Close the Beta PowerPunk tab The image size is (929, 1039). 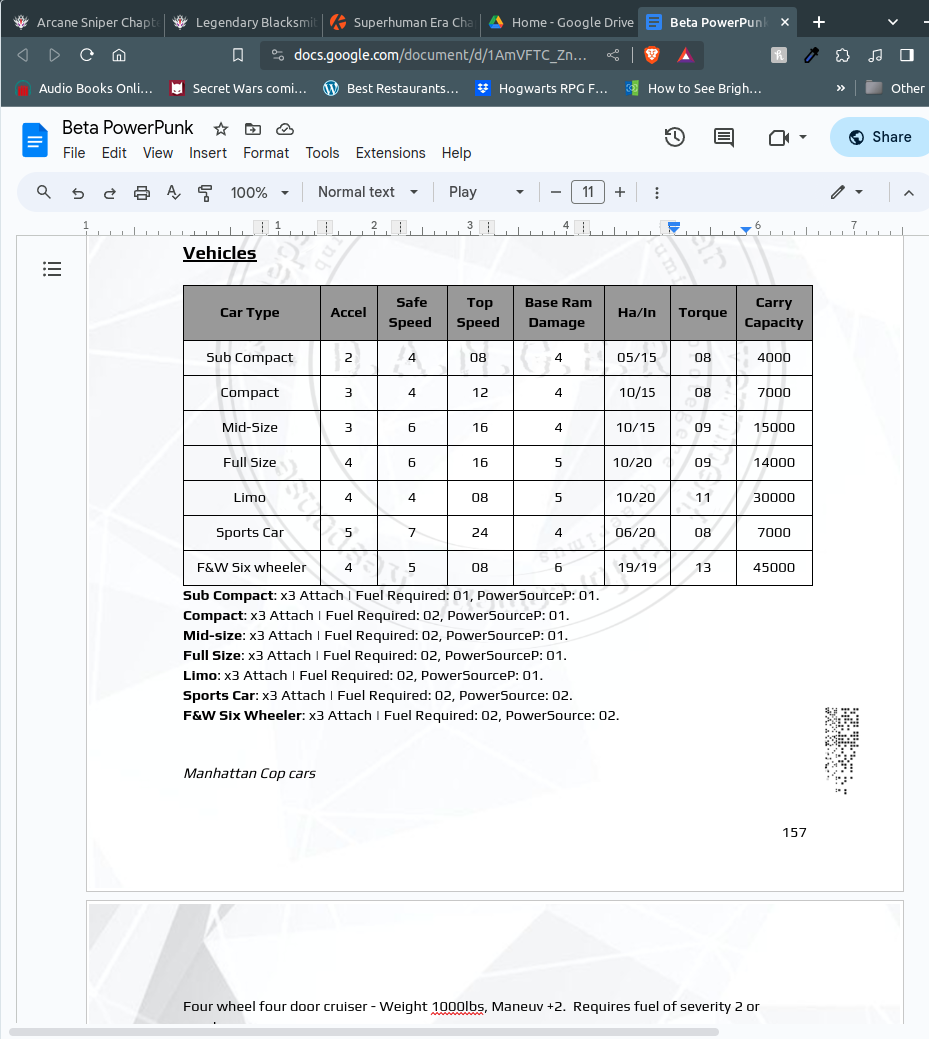tap(785, 22)
